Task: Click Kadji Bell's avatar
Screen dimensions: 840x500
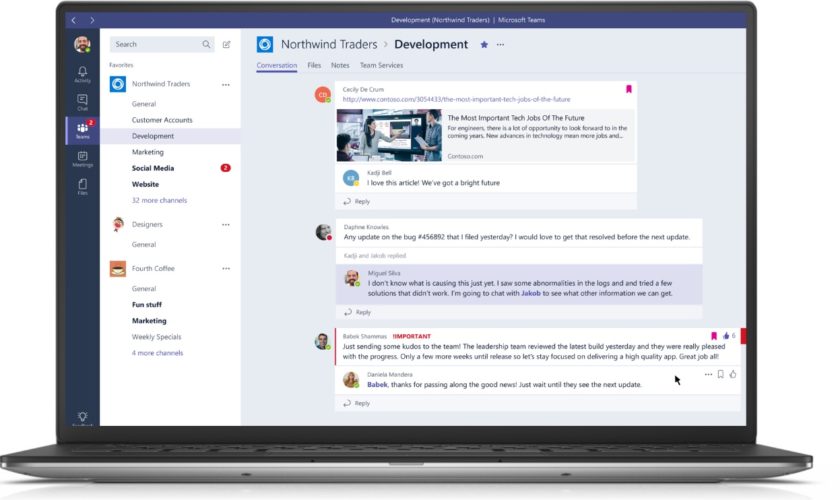Action: coord(350,178)
